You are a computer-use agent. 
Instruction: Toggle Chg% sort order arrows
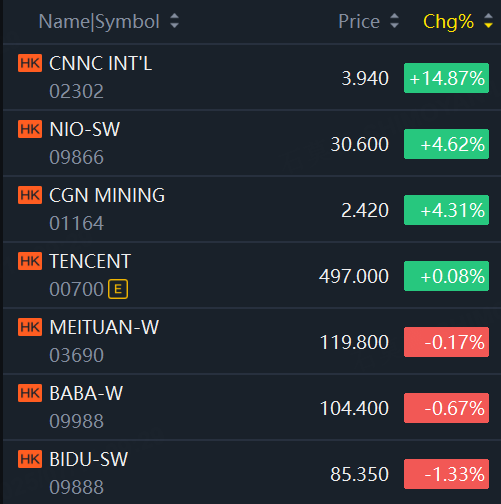click(x=488, y=21)
